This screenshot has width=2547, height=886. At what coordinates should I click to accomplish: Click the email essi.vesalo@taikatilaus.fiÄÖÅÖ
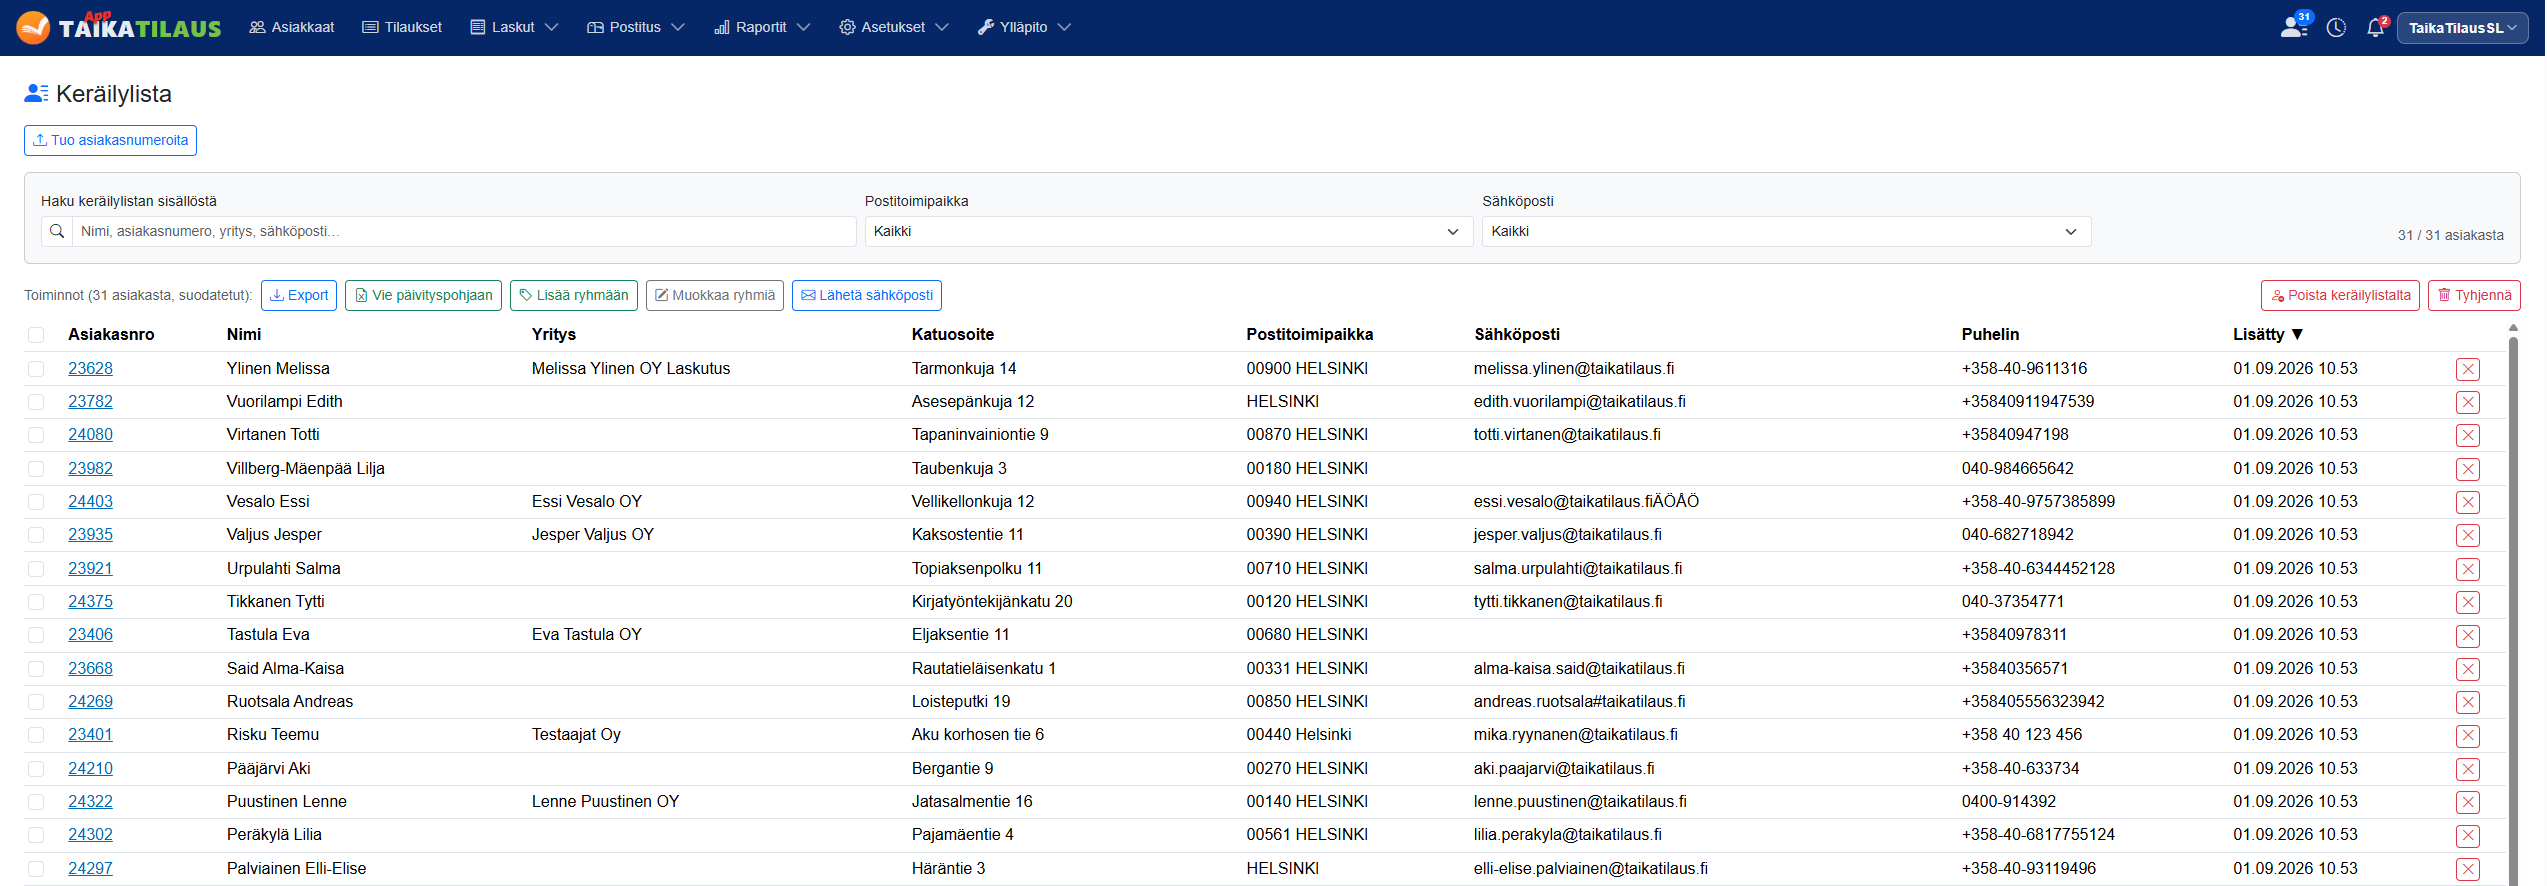coord(1586,501)
